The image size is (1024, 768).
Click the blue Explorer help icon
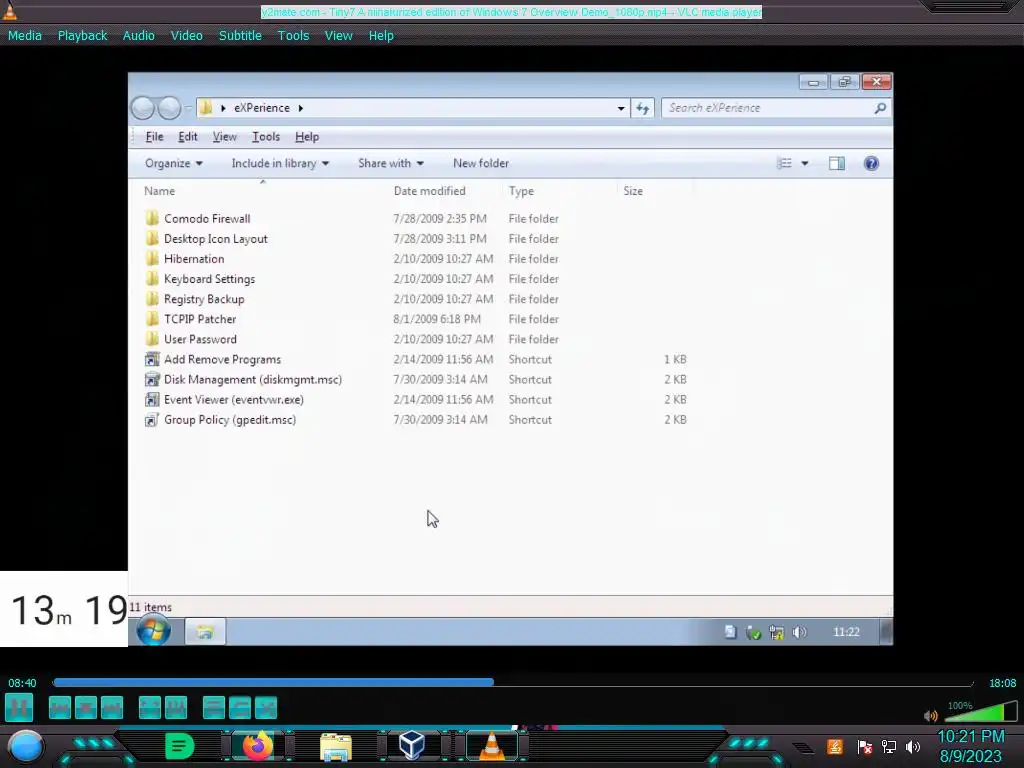coord(871,163)
